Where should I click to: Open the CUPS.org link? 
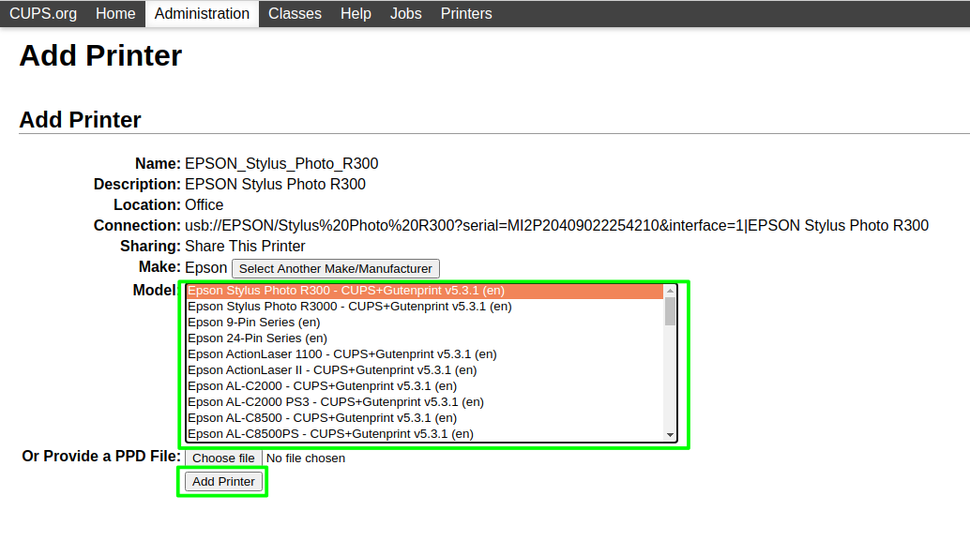point(43,14)
